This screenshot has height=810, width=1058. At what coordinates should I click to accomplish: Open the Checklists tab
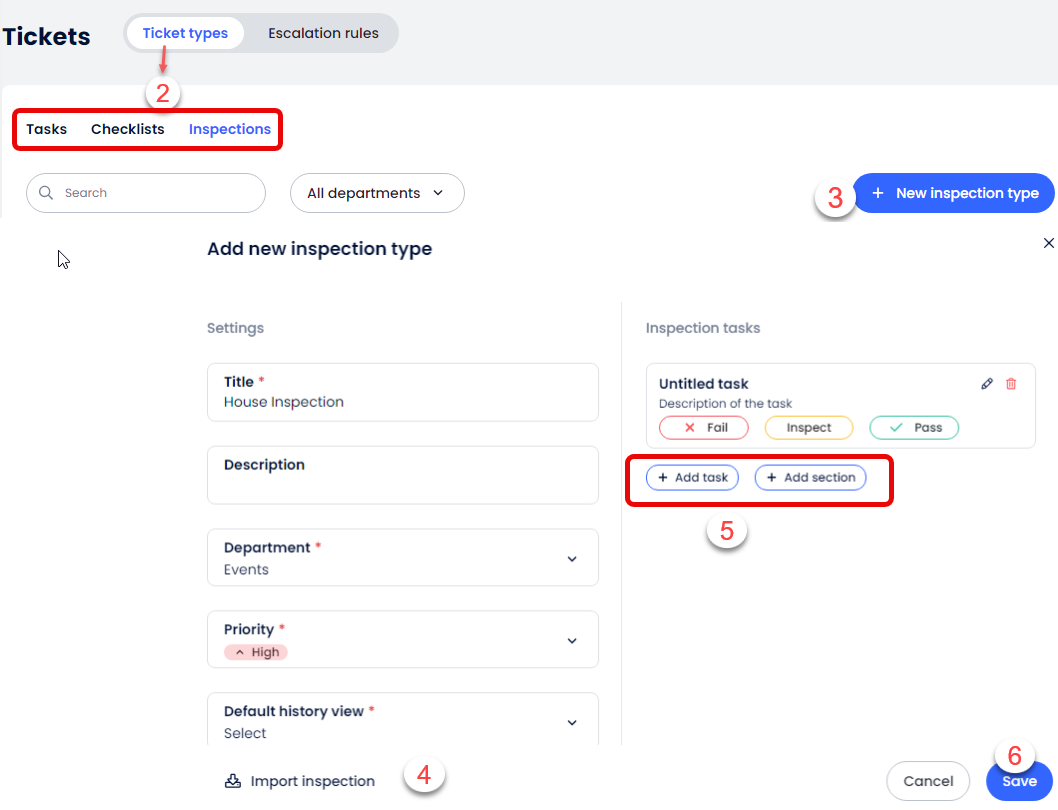click(x=127, y=129)
